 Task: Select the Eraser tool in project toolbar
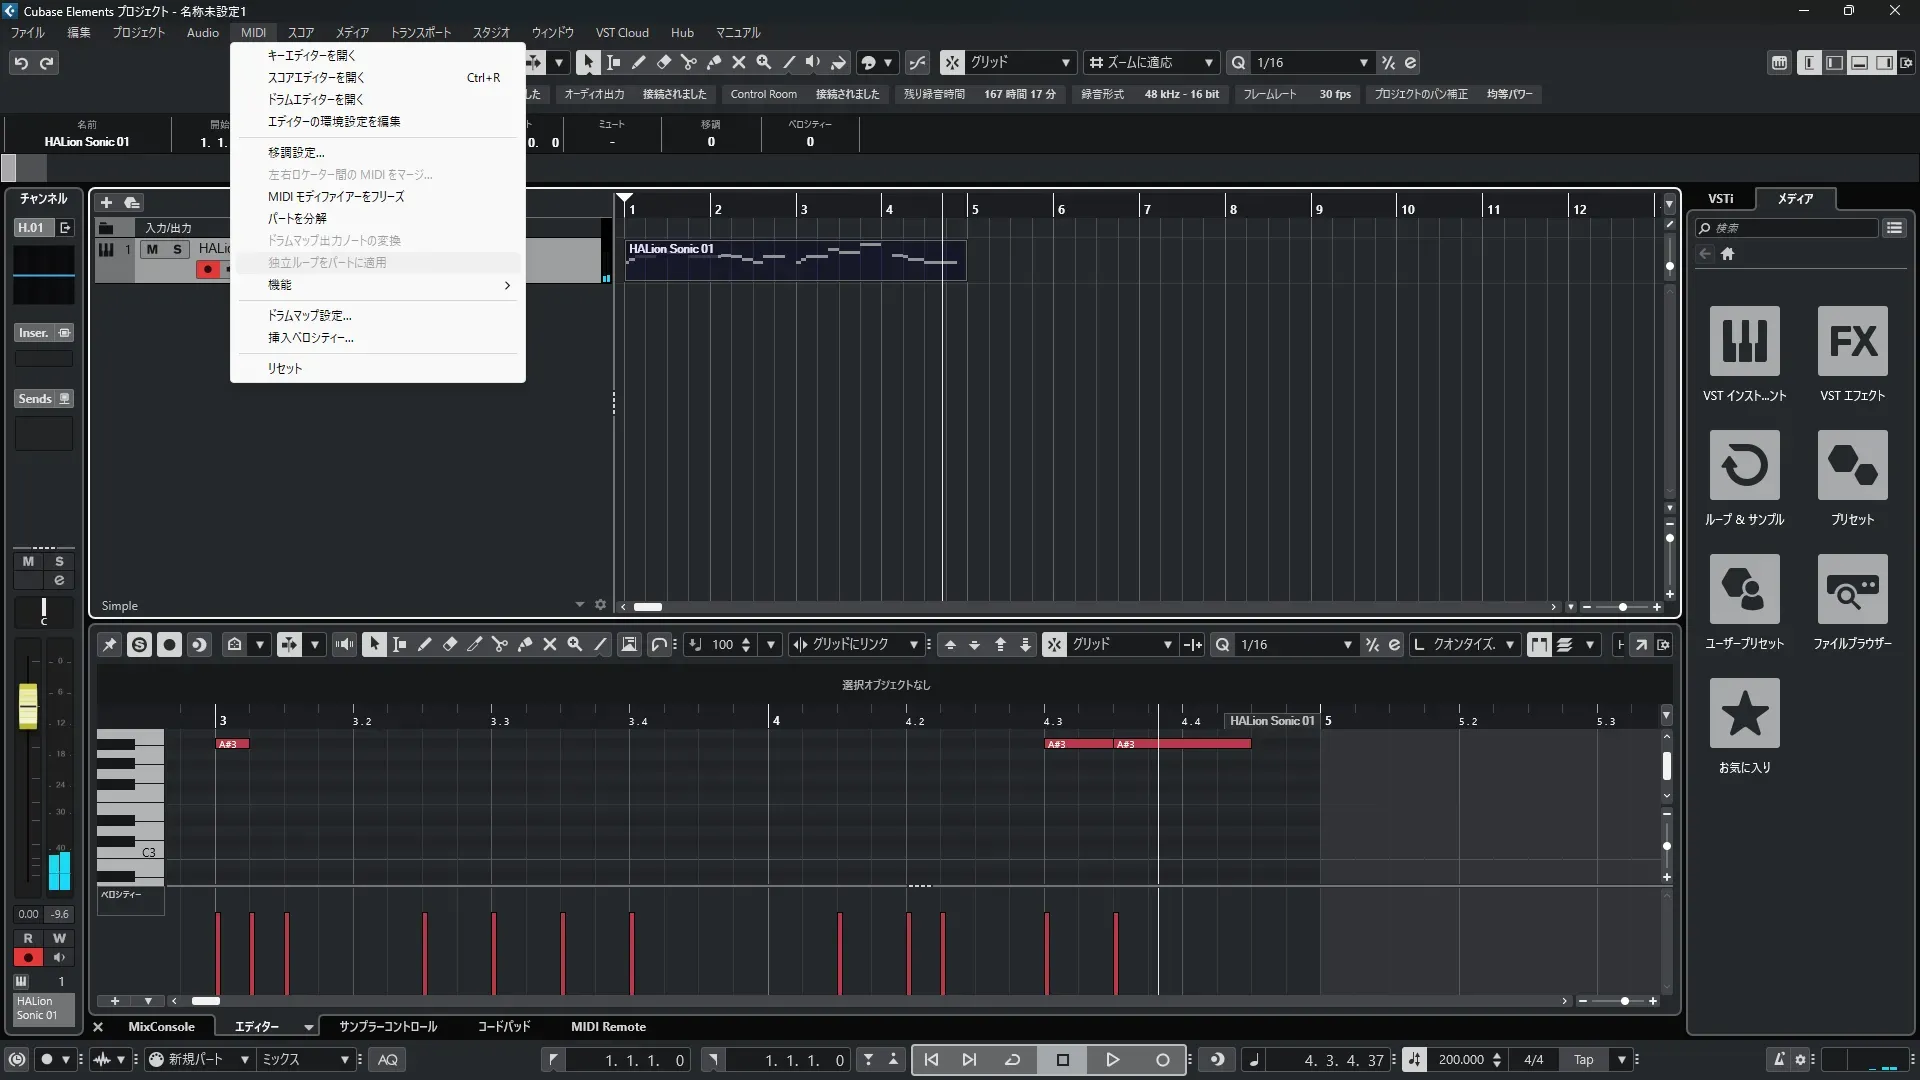coord(663,62)
